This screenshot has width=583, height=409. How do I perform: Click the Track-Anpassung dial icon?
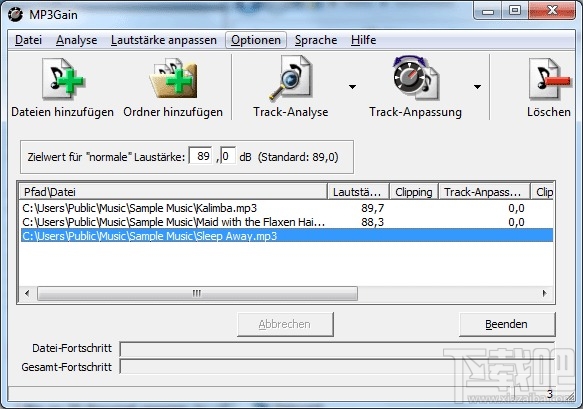pyautogui.click(x=416, y=78)
